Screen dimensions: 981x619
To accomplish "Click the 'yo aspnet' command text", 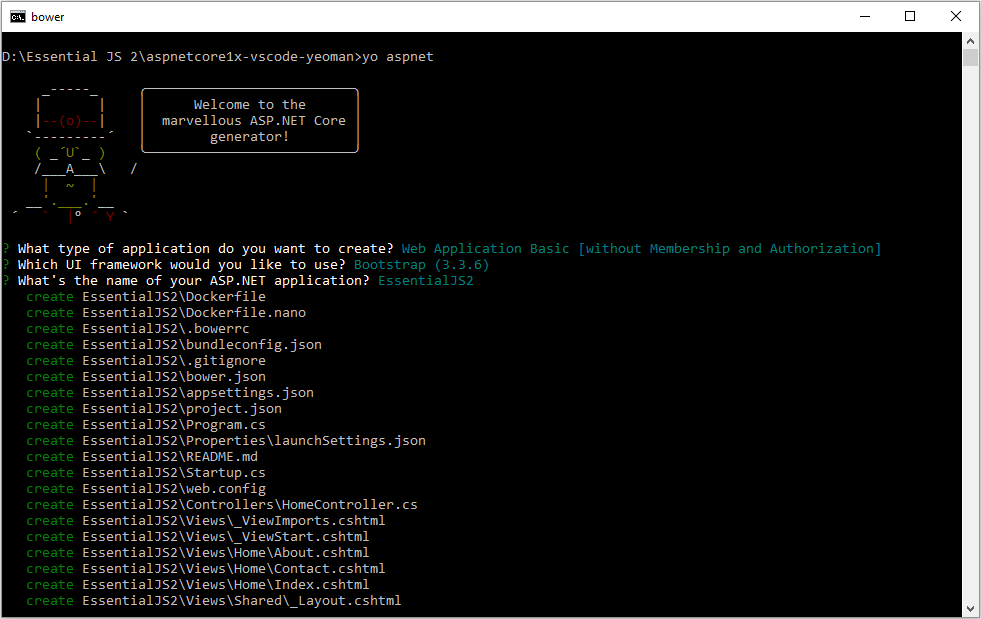I will (x=398, y=57).
